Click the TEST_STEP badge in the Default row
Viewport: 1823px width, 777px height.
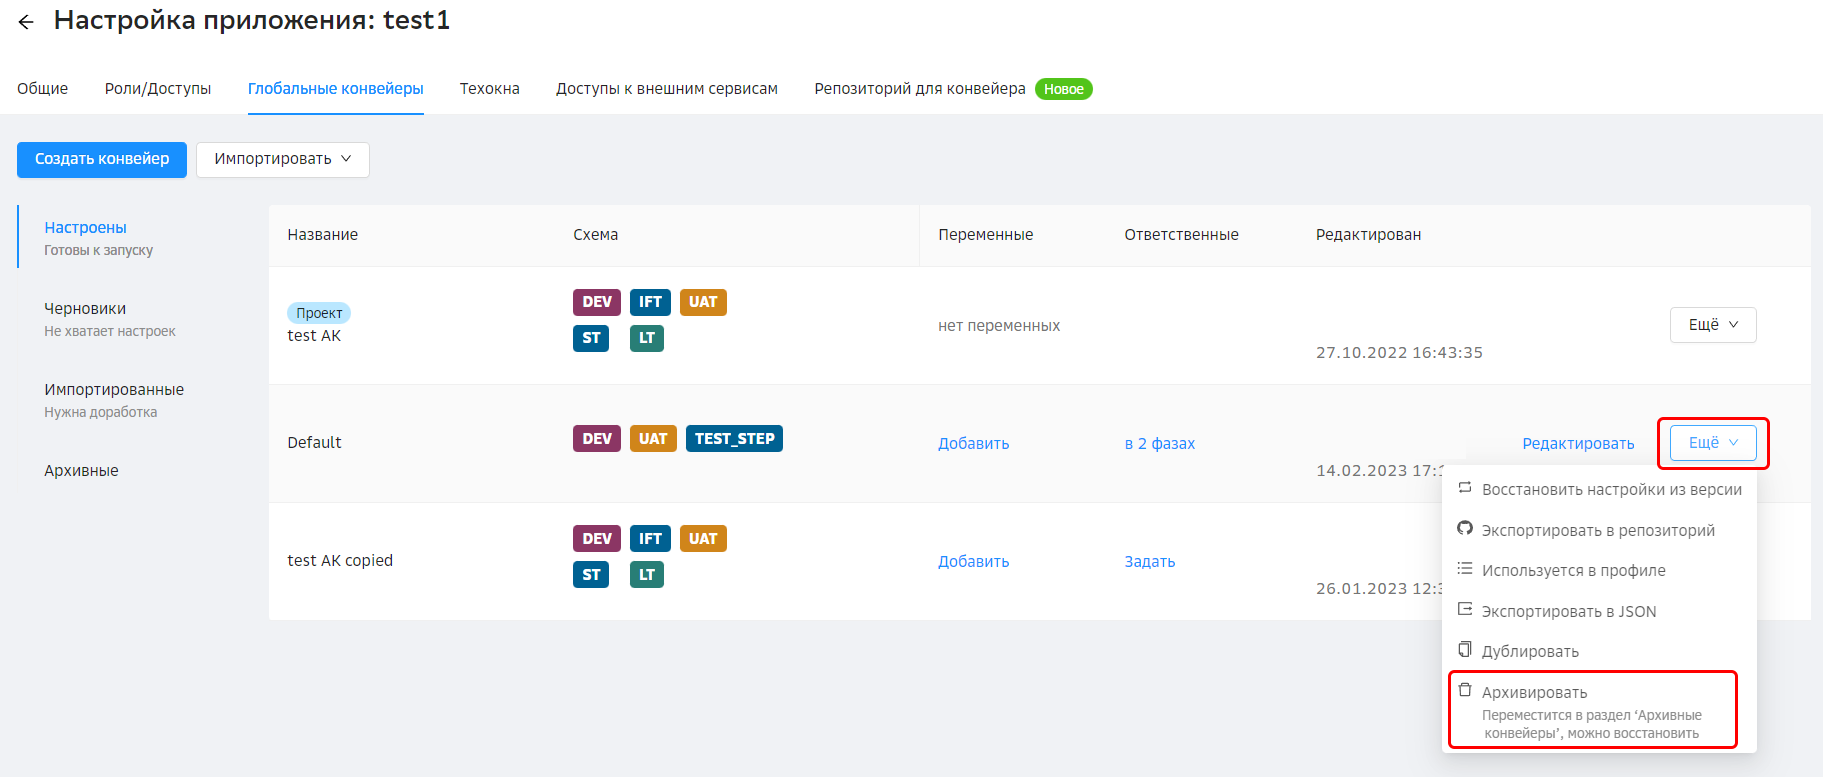pyautogui.click(x=734, y=439)
